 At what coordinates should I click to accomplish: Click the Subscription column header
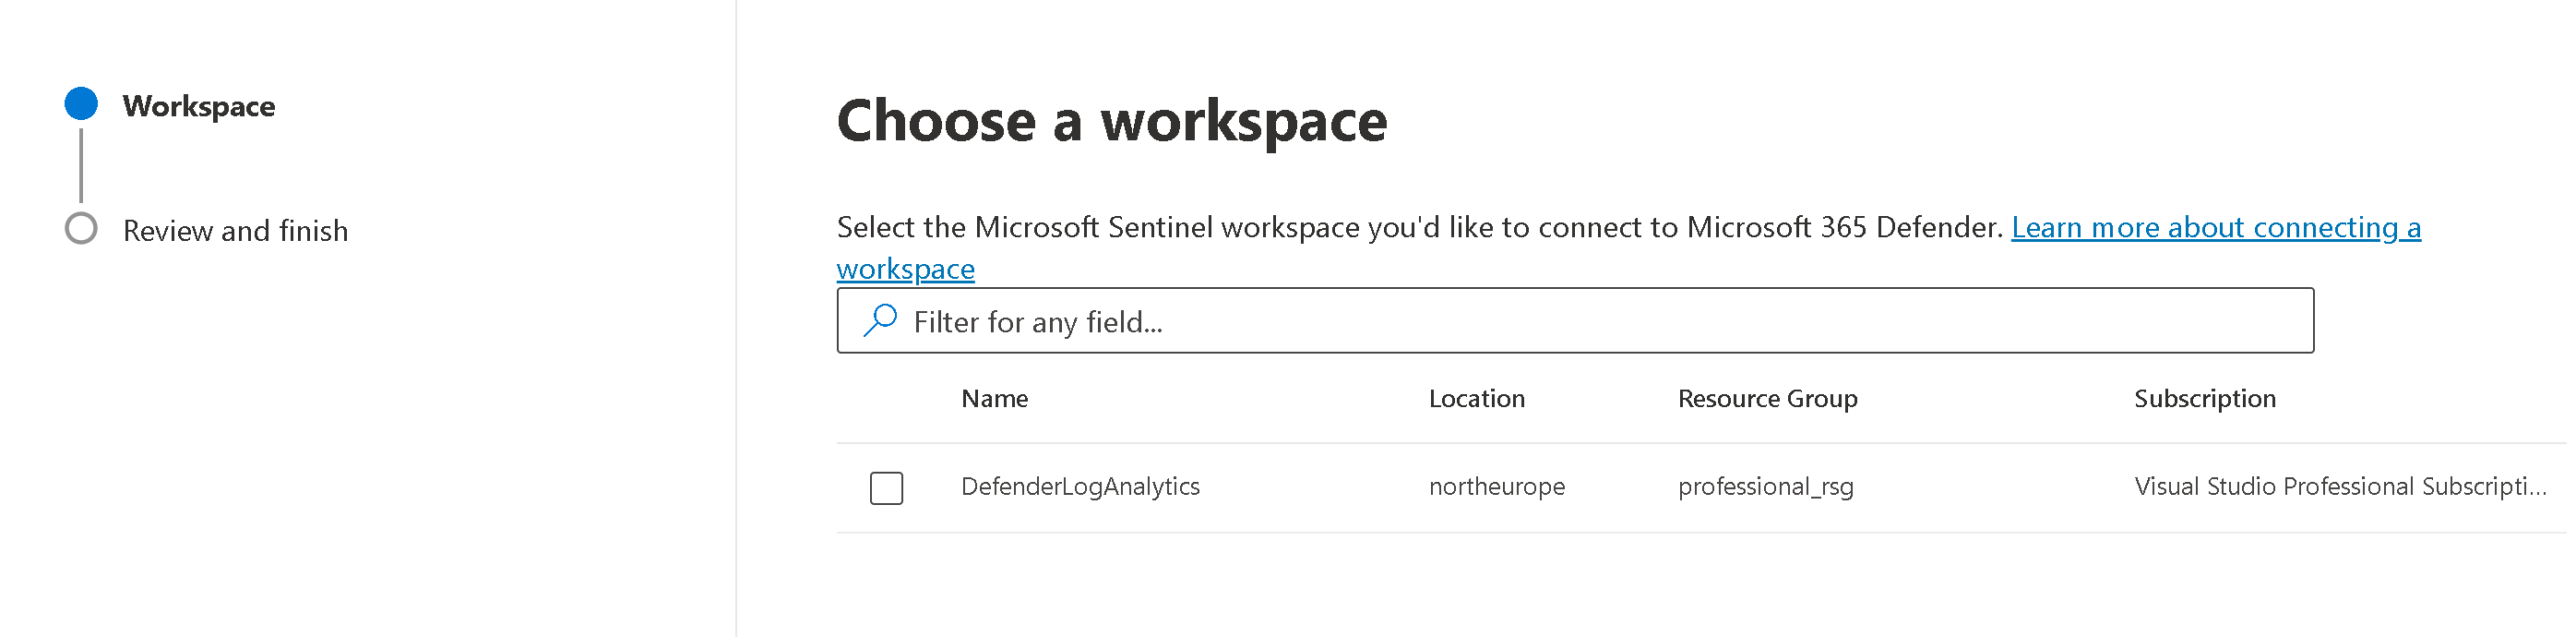pyautogui.click(x=2204, y=399)
